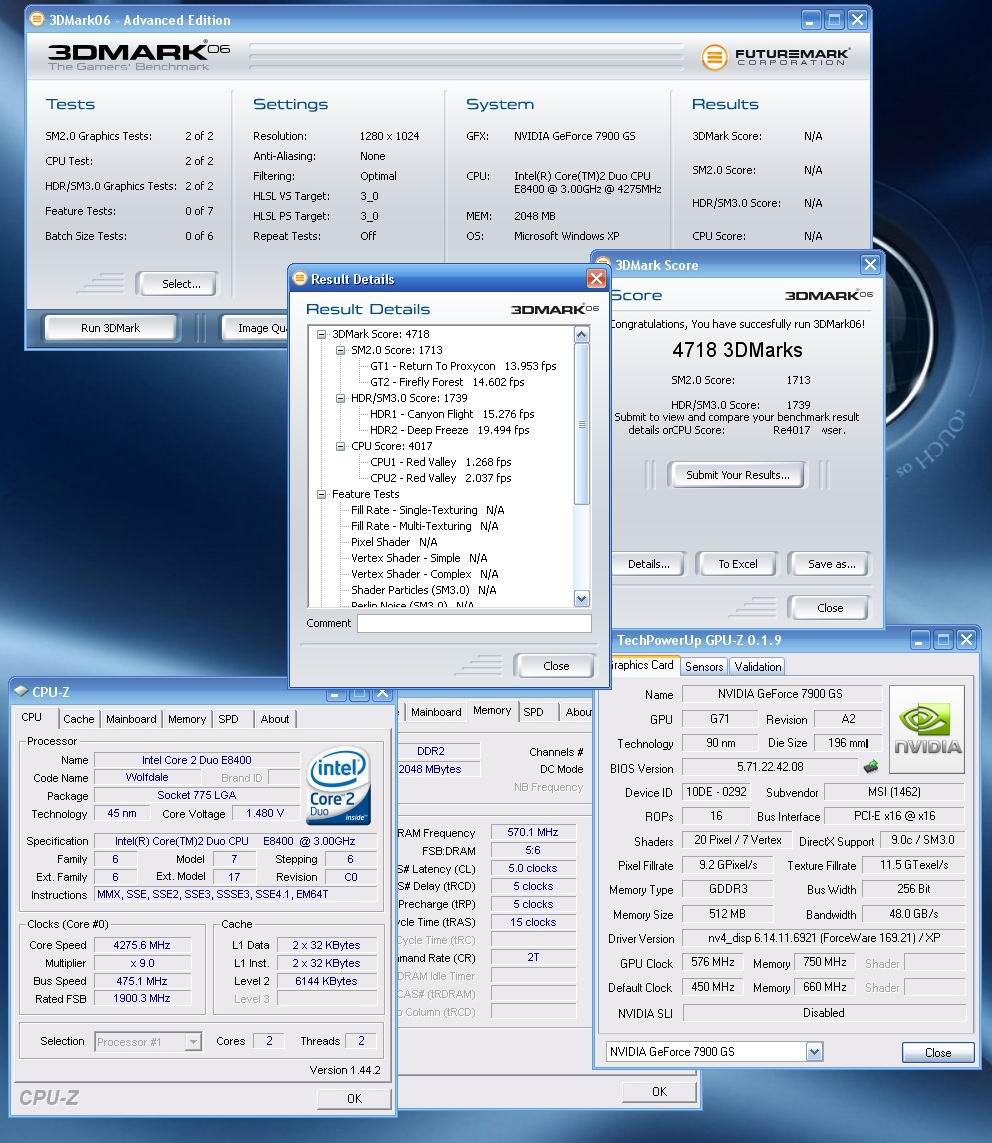This screenshot has height=1143, width=992.
Task: Click the RAM Frequency 570.1 MHz value
Action: [533, 832]
